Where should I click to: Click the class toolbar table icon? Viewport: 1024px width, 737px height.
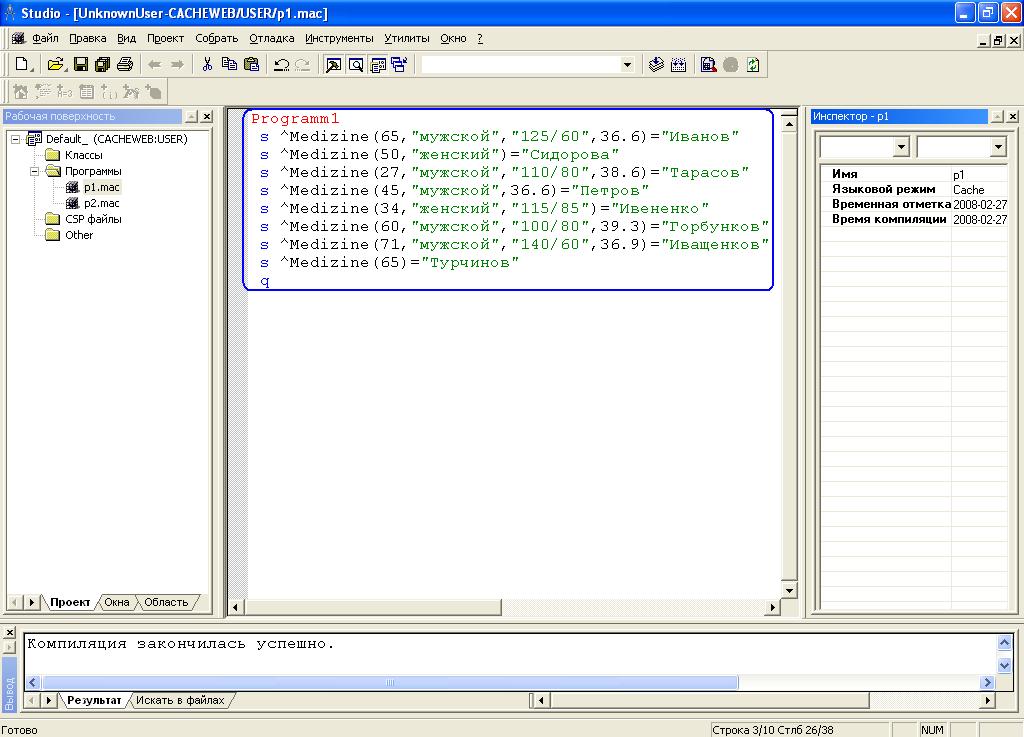click(x=86, y=92)
